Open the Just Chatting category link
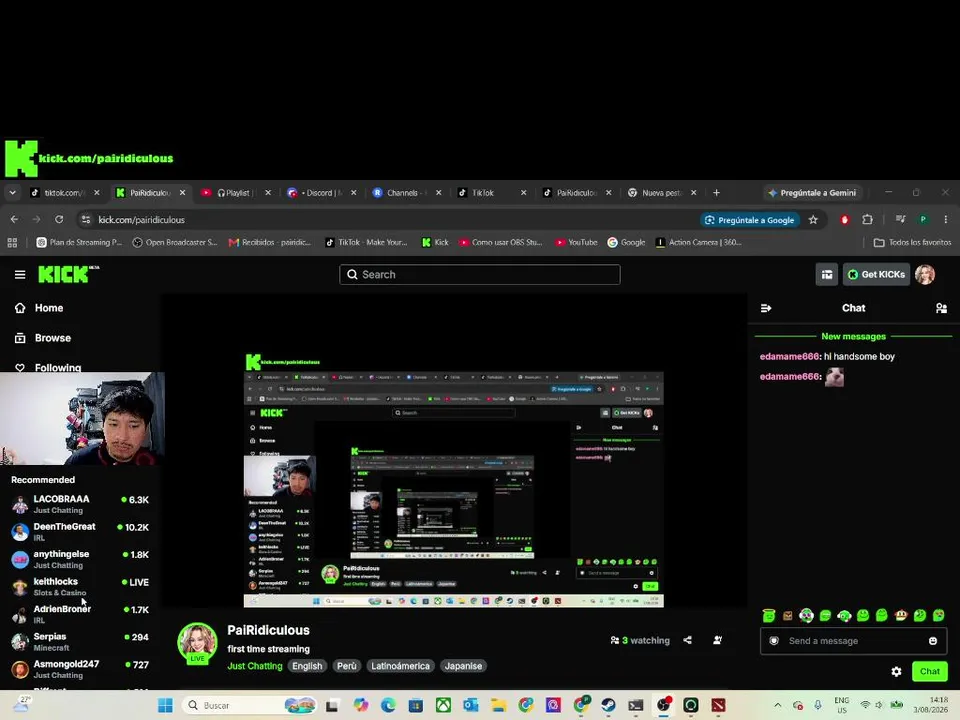Image resolution: width=960 pixels, height=720 pixels. point(255,666)
